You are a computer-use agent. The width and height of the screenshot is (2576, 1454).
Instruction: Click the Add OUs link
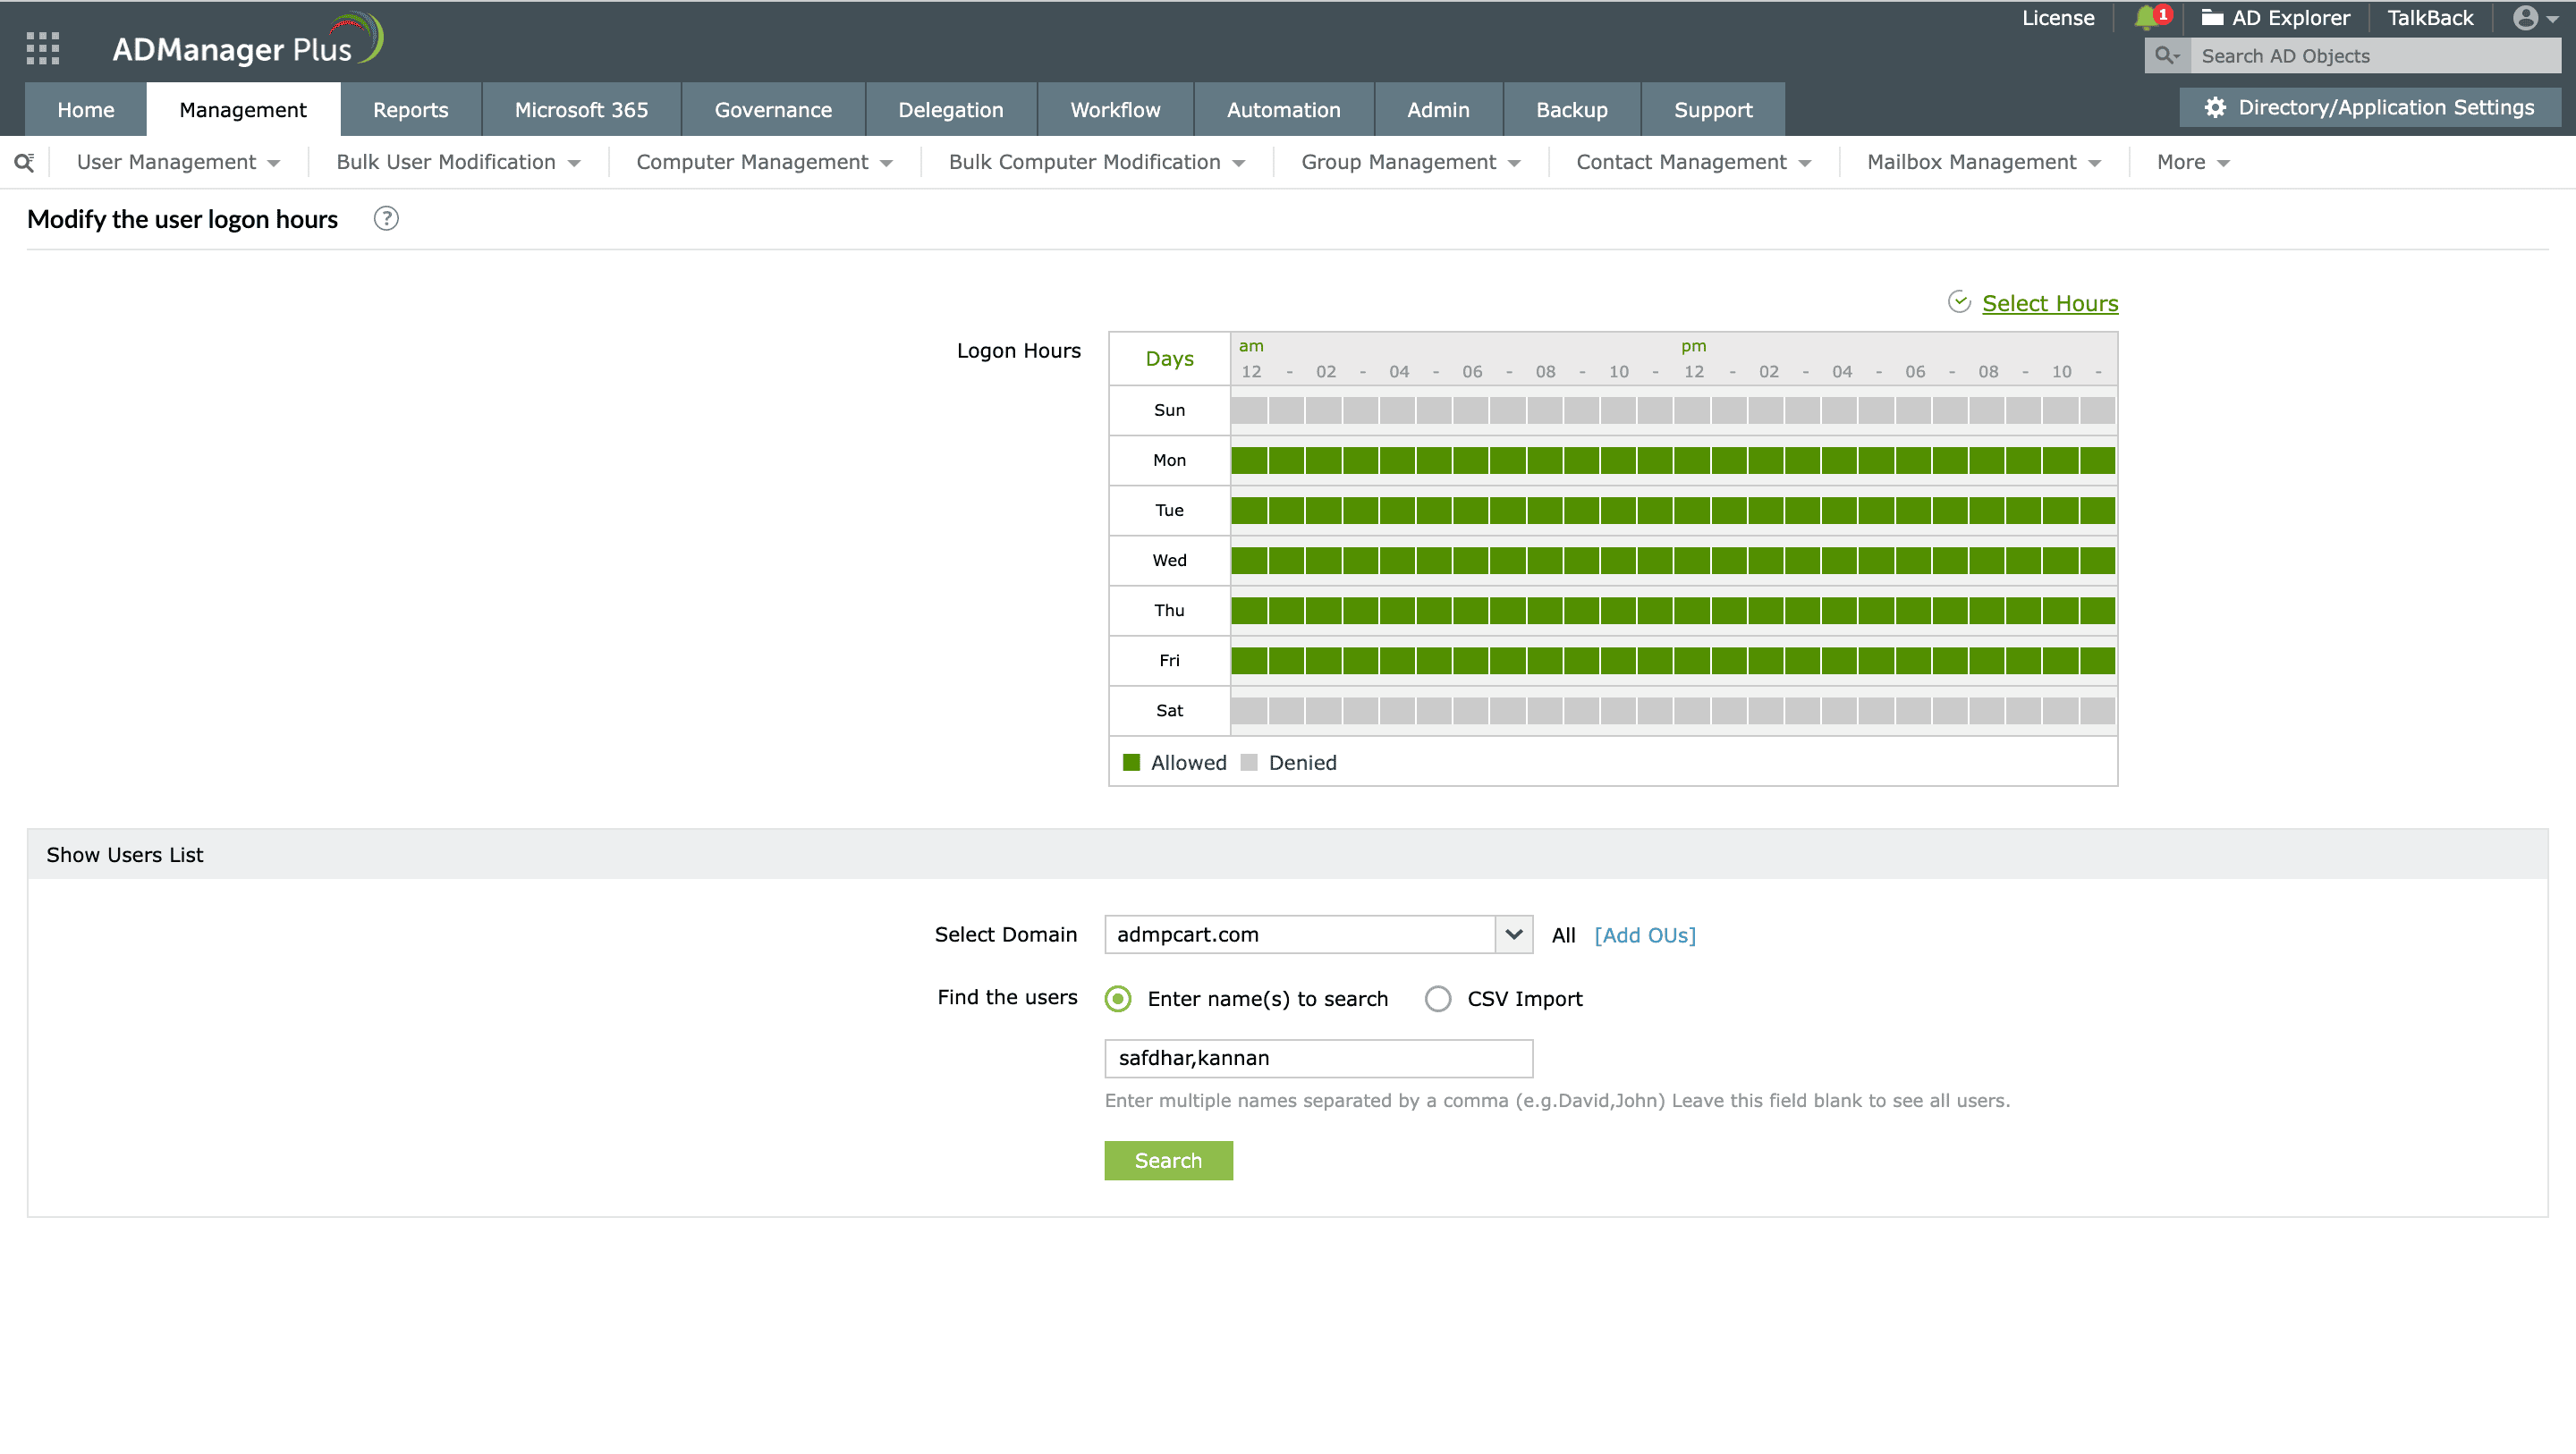tap(1645, 935)
